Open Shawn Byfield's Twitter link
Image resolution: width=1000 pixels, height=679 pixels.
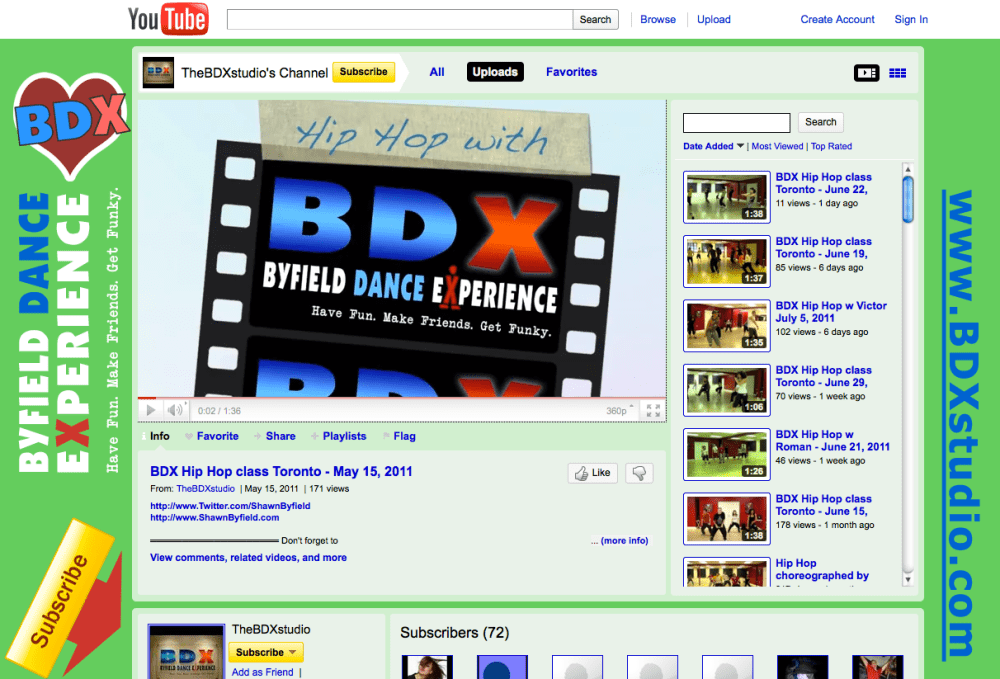(x=232, y=505)
